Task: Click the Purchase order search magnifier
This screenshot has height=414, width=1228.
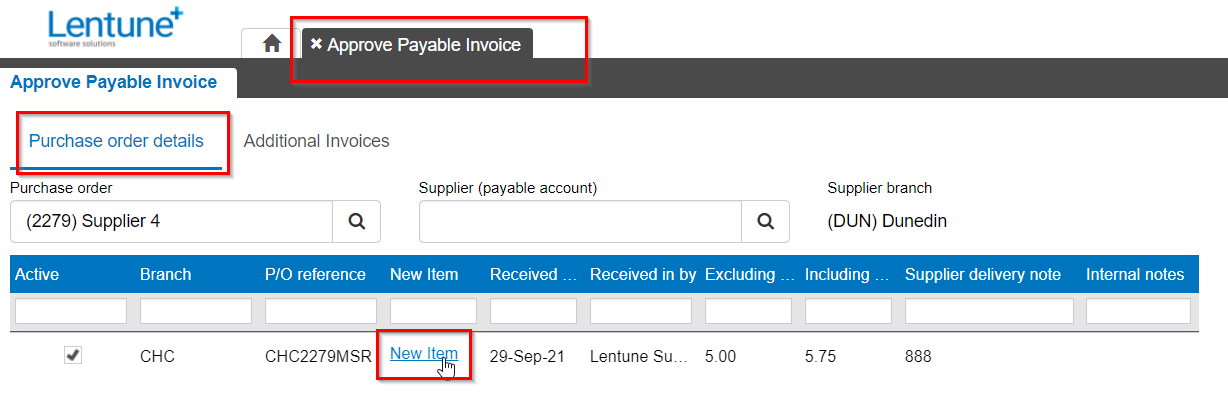Action: pyautogui.click(x=356, y=221)
